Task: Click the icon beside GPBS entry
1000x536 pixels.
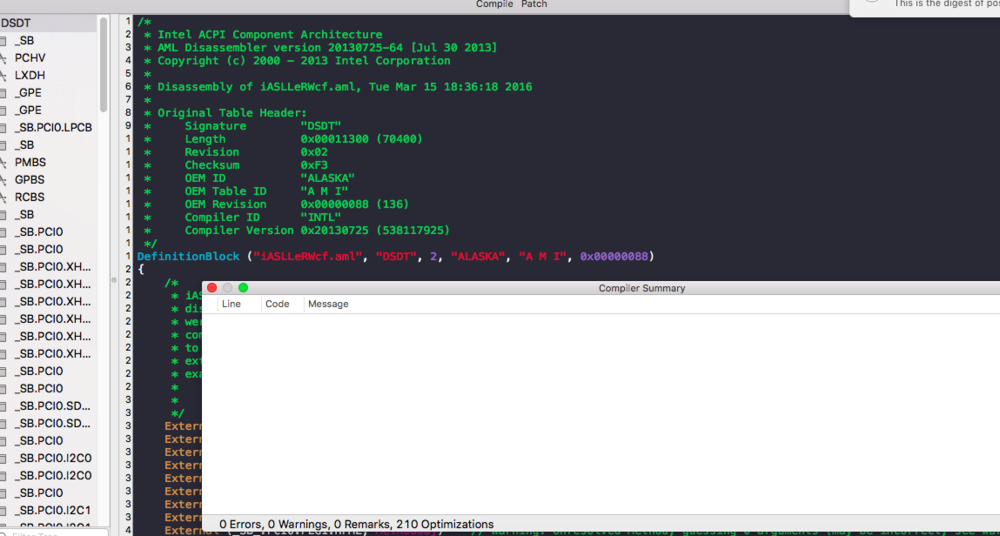Action: (3, 180)
